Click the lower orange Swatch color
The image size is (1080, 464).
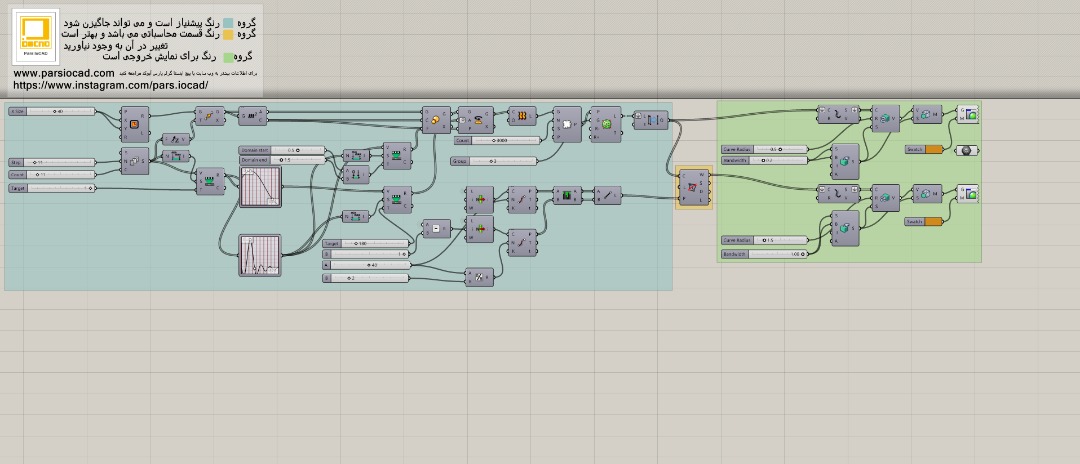(933, 222)
